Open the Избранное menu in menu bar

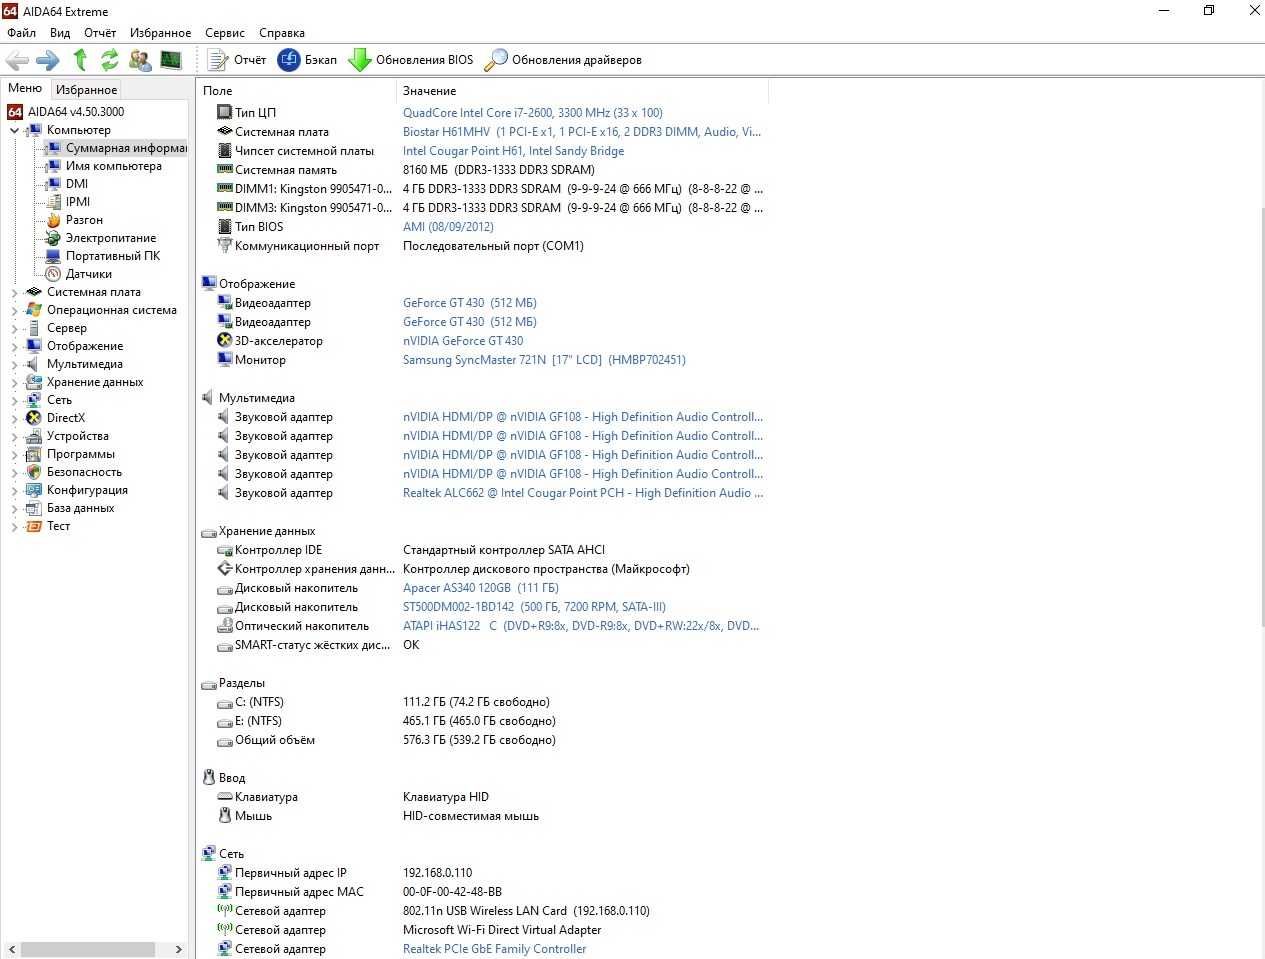tap(160, 33)
